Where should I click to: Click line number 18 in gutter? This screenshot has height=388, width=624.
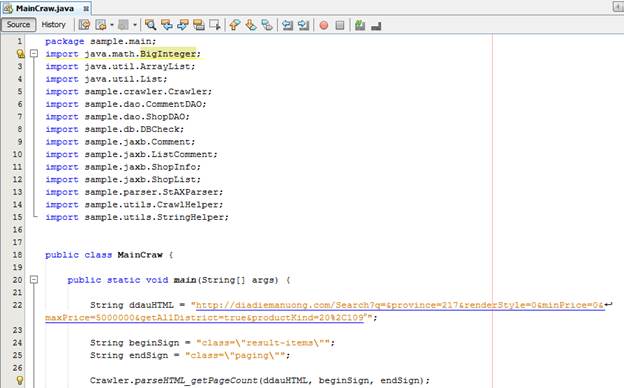(18, 255)
